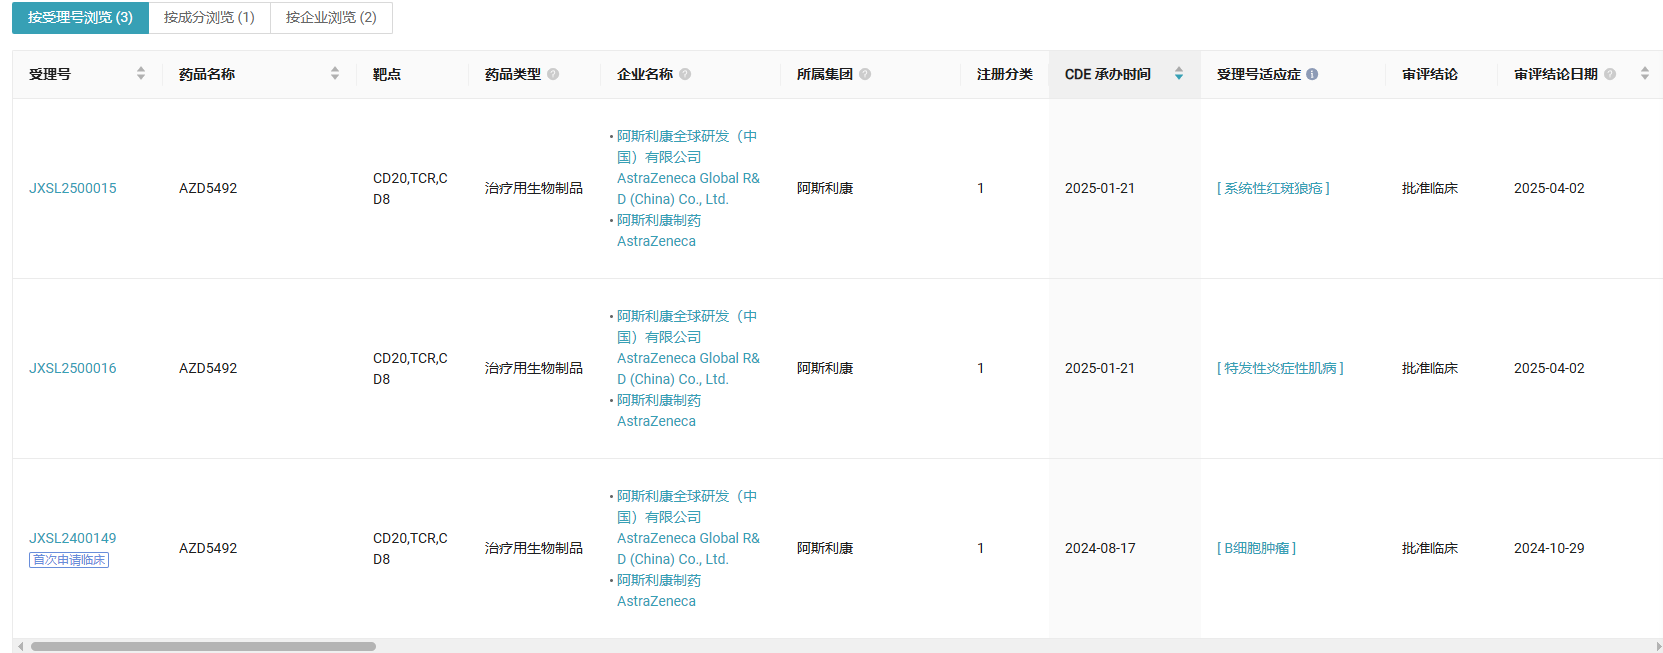Viewport: 1663px width, 653px height.
Task: Click the horizontal scrollbar thumb
Action: [x=203, y=646]
